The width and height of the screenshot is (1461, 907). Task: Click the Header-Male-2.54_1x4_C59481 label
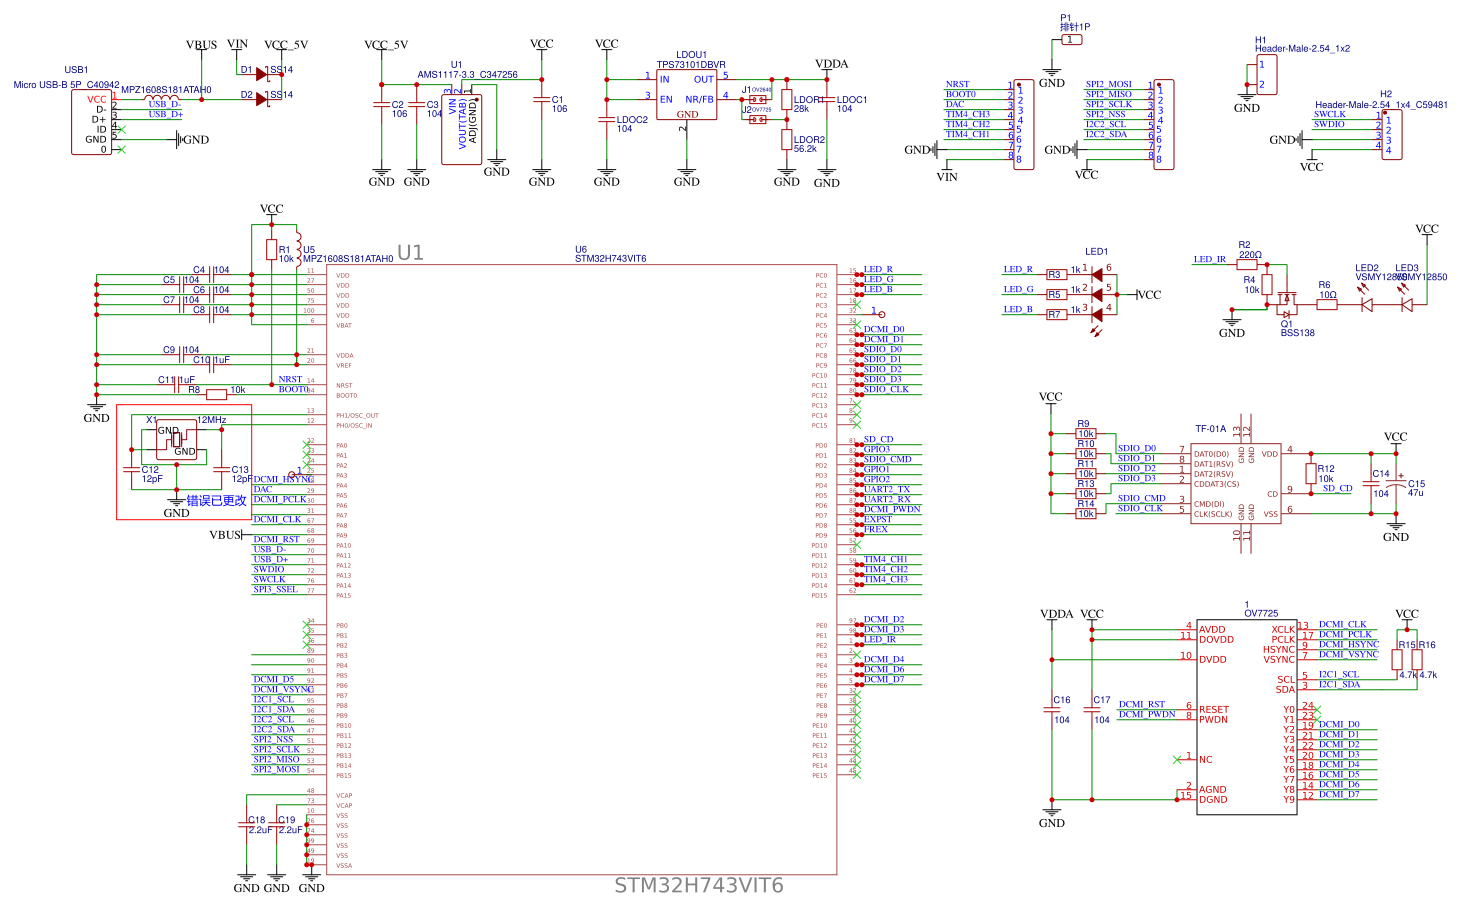click(1381, 105)
